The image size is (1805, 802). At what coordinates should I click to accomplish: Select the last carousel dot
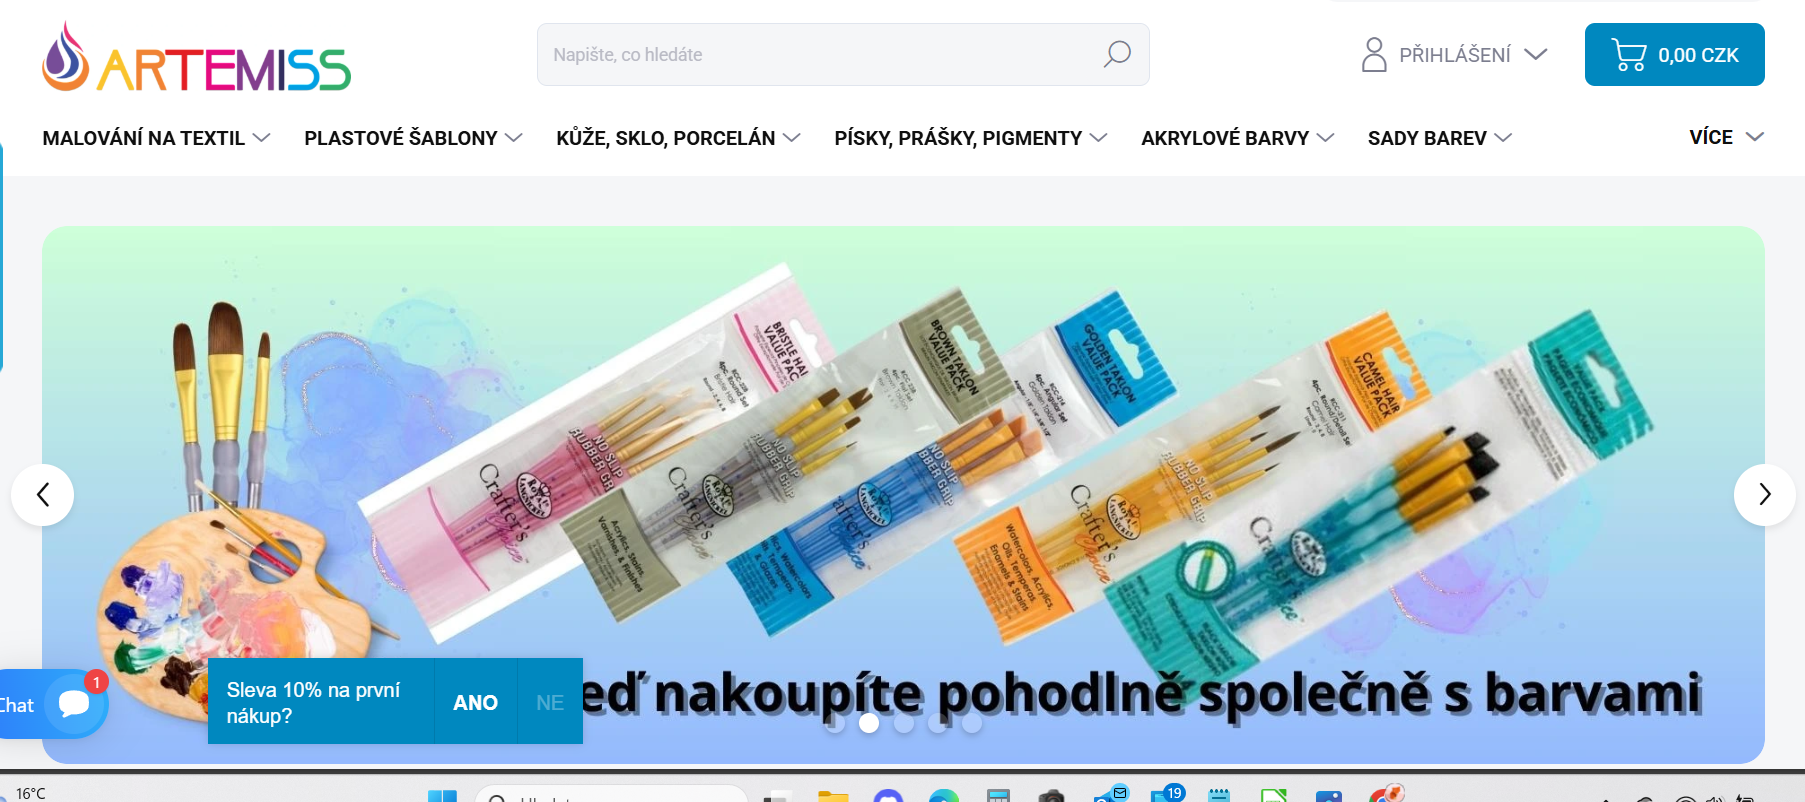point(972,723)
